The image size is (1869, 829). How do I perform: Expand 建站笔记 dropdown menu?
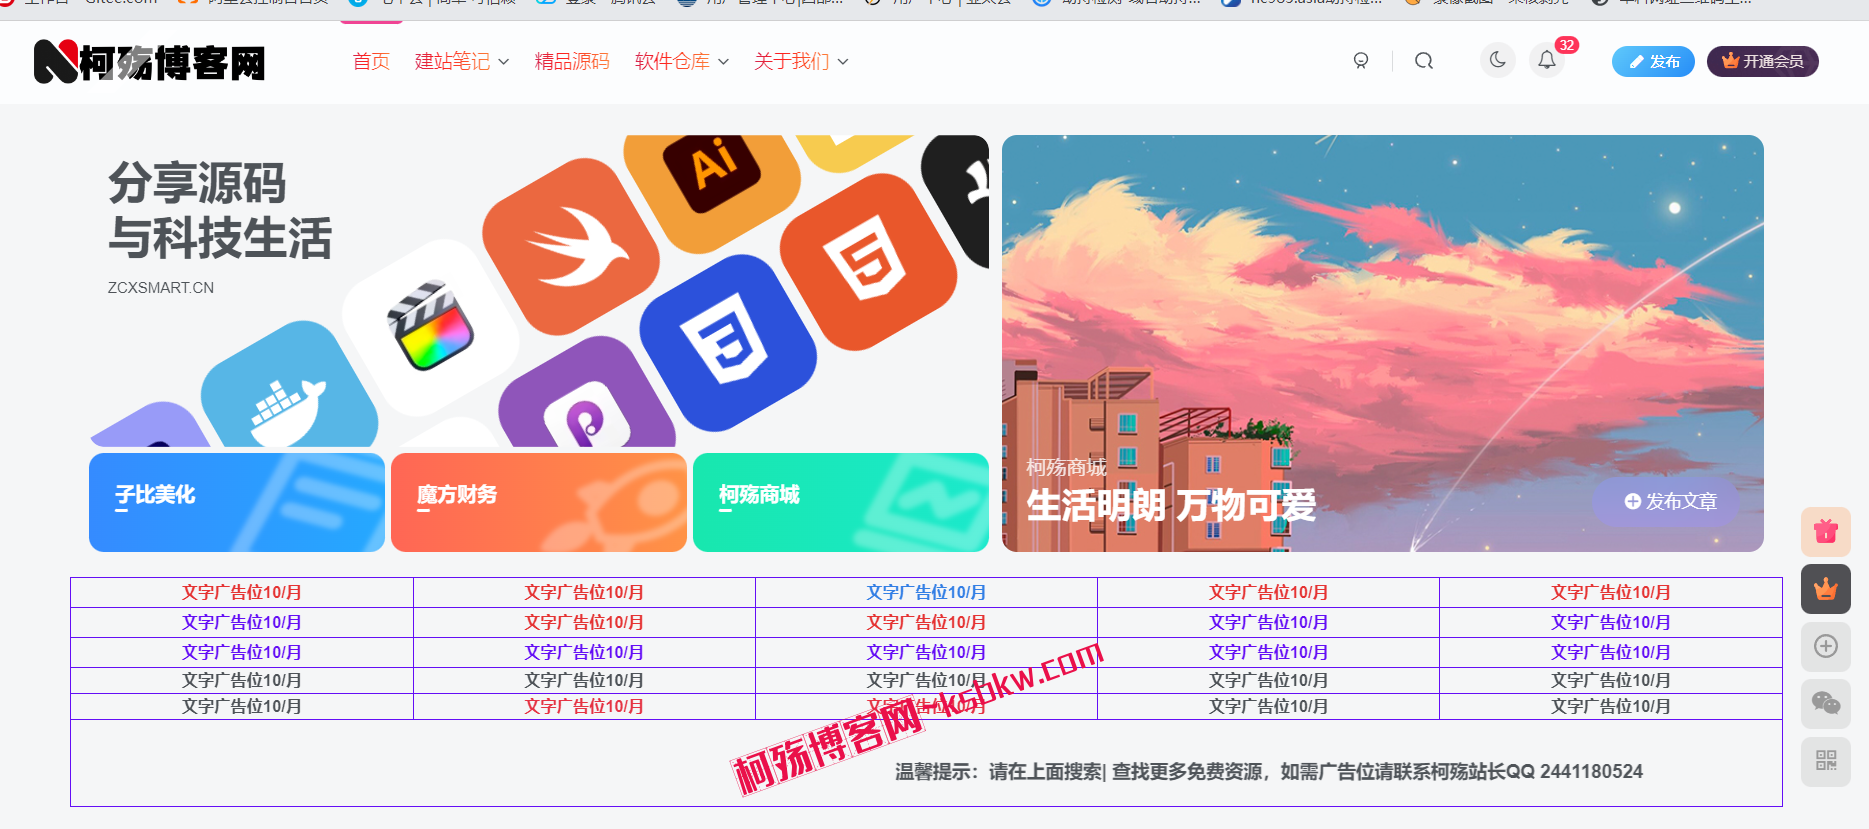click(x=462, y=61)
